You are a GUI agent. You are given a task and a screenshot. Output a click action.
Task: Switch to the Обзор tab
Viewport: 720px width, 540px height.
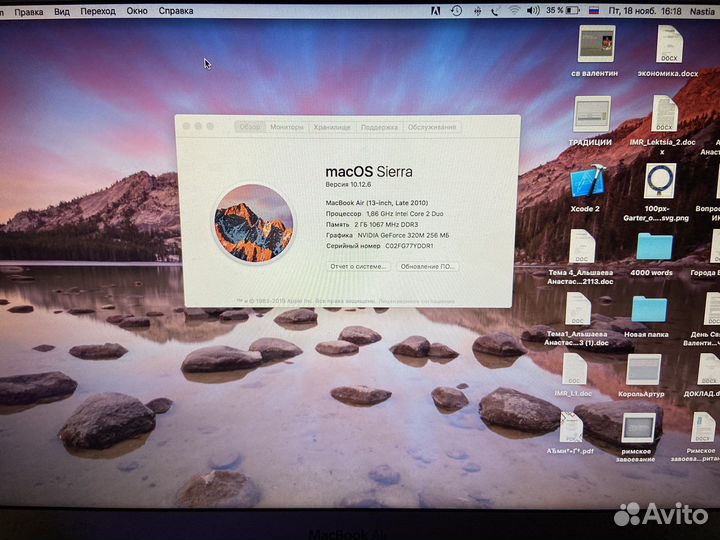250,127
